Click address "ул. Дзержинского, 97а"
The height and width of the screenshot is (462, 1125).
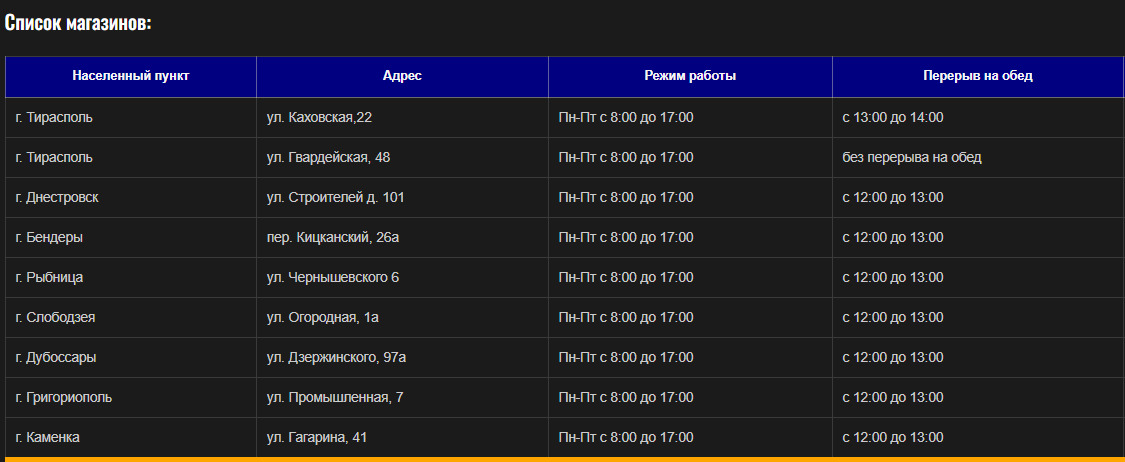(336, 358)
